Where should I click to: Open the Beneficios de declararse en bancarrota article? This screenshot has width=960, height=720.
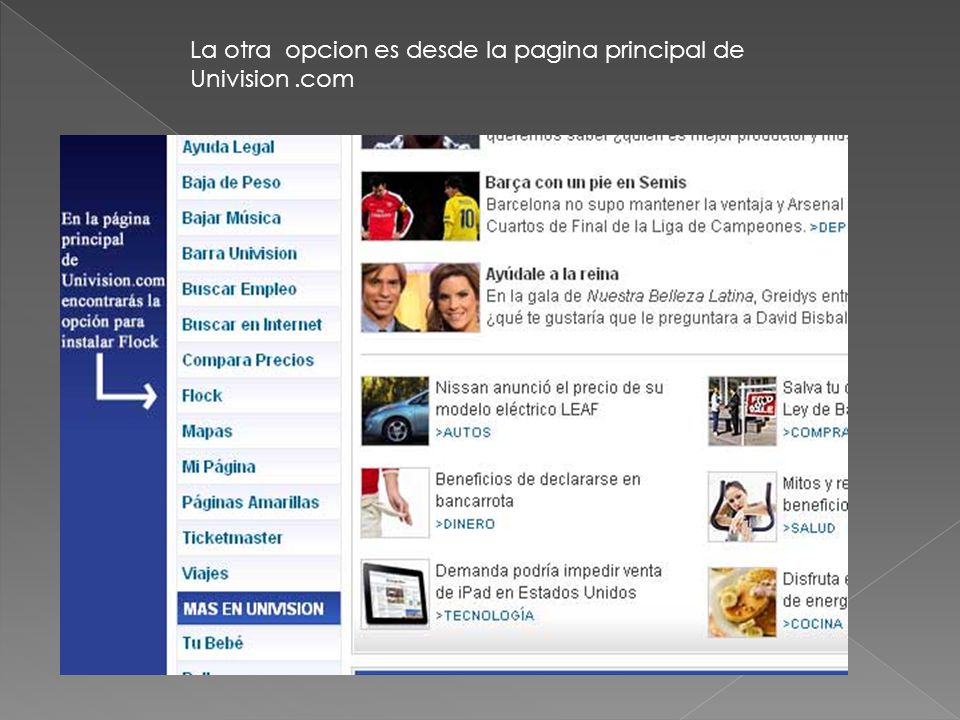click(538, 490)
